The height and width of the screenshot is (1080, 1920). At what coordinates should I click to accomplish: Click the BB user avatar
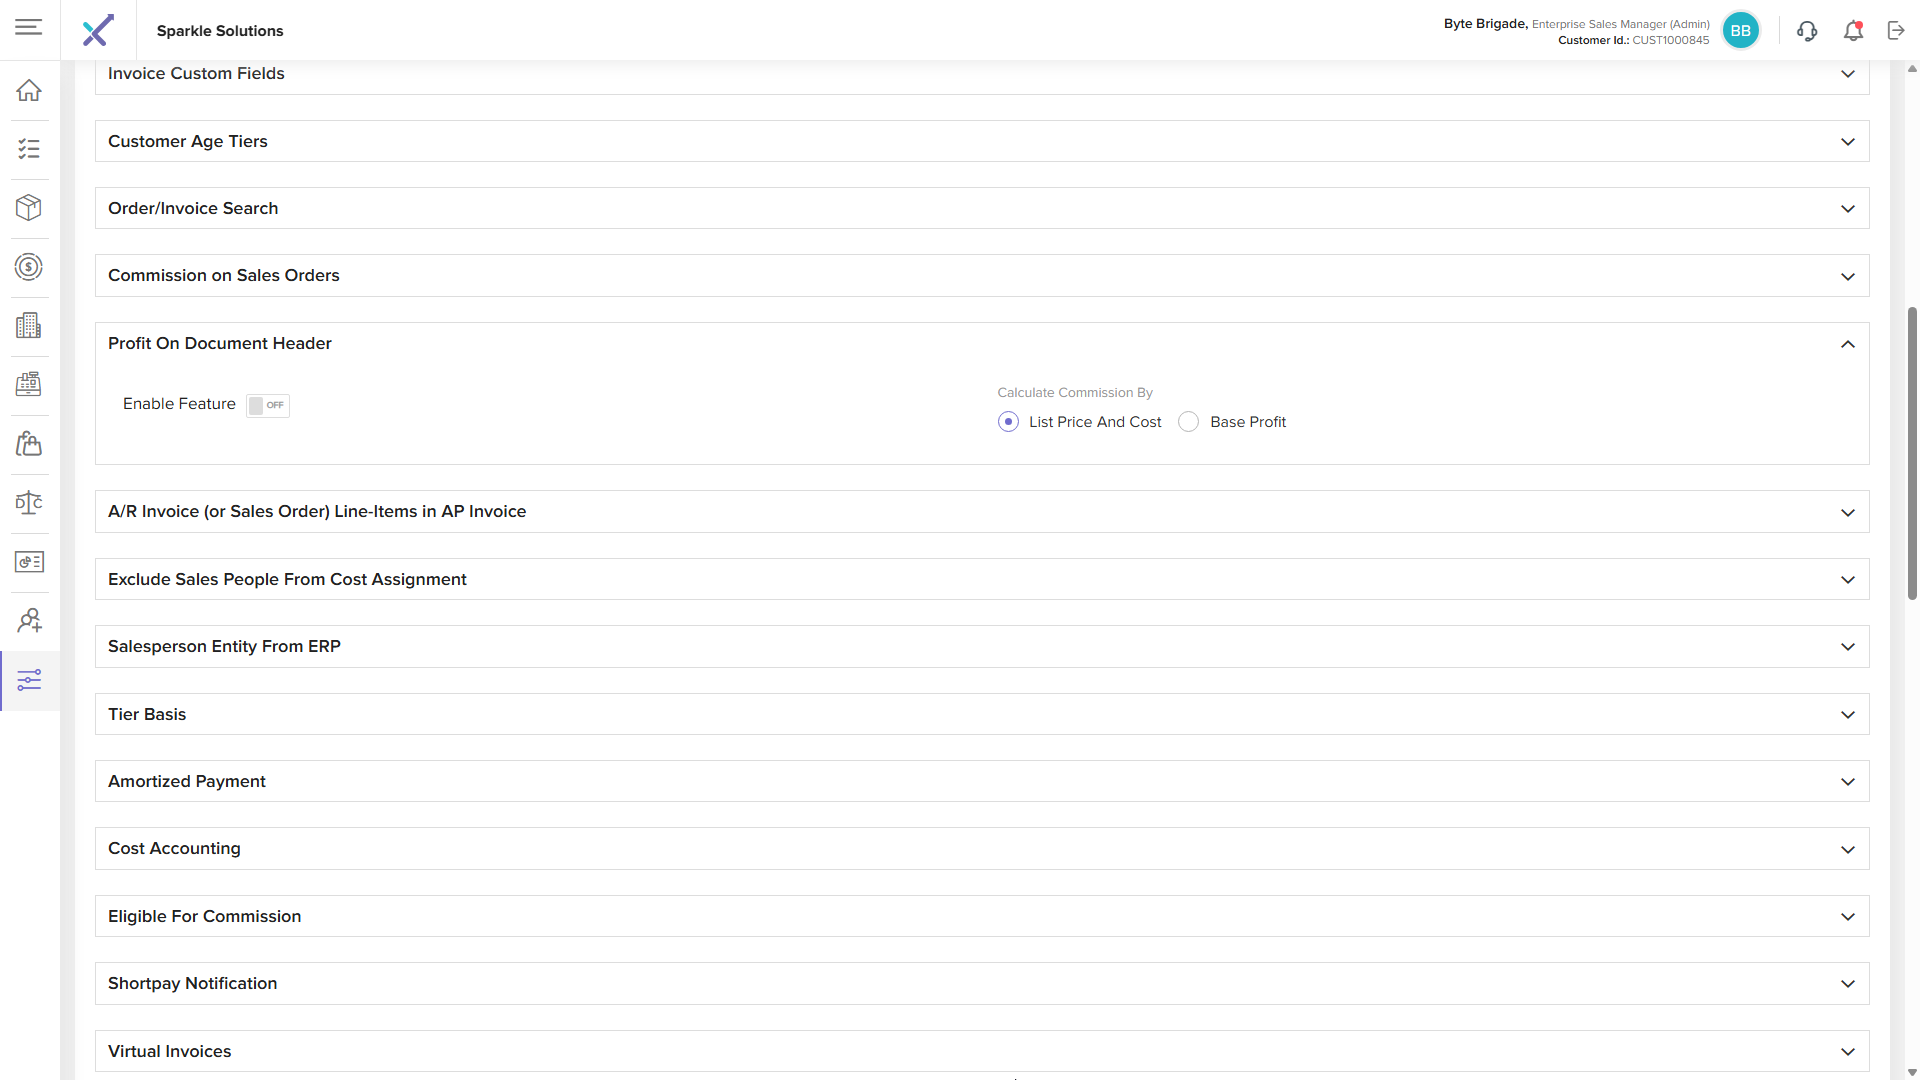click(x=1740, y=31)
